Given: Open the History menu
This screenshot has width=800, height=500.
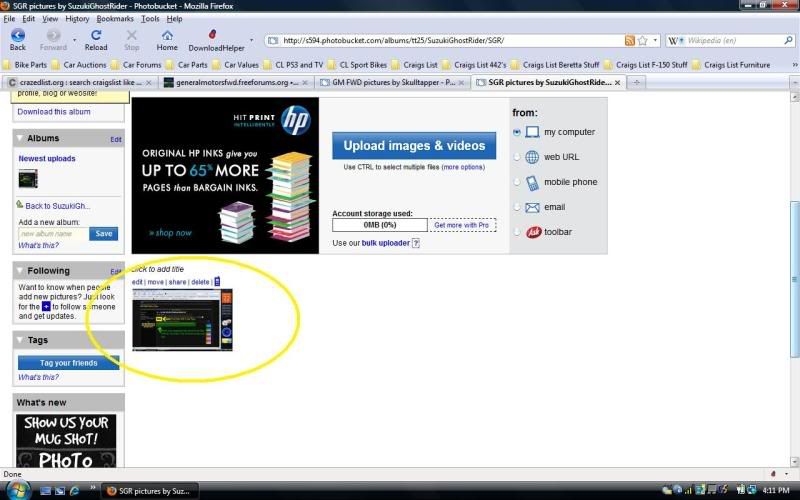Looking at the screenshot, I should pyautogui.click(x=77, y=19).
